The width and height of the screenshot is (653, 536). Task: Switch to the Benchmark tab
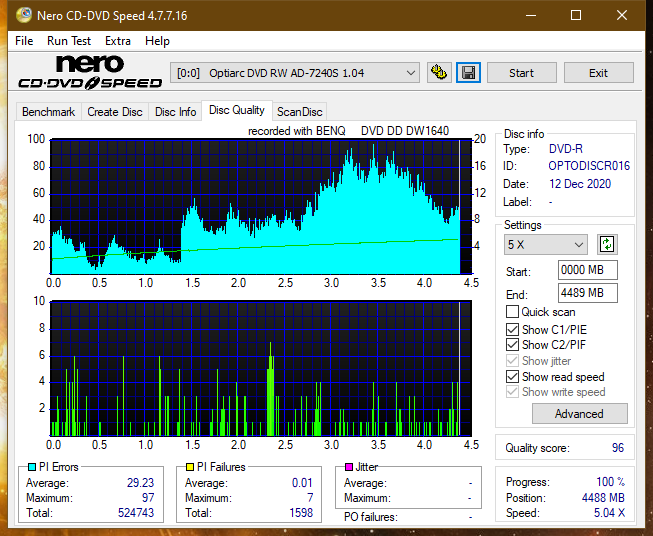(49, 112)
